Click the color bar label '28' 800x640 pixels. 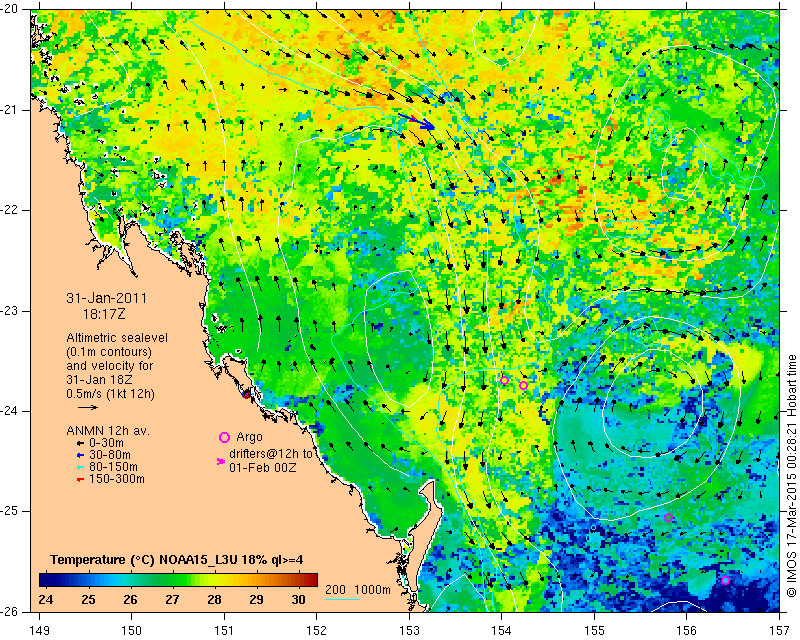click(x=214, y=599)
